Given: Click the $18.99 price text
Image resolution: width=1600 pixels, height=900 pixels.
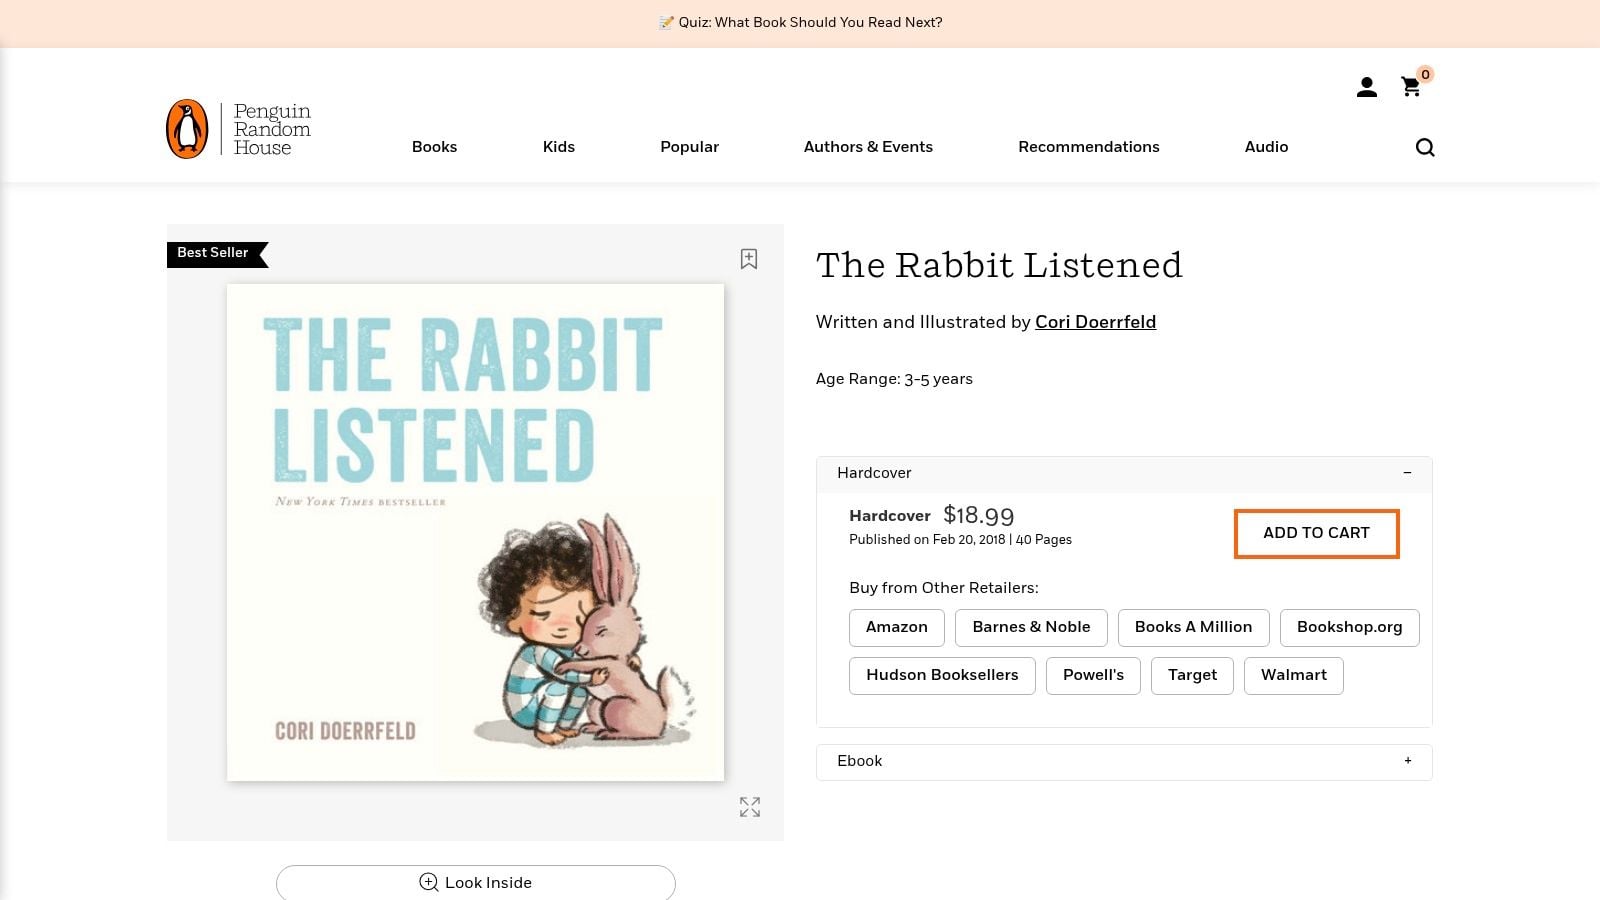Looking at the screenshot, I should 978,516.
